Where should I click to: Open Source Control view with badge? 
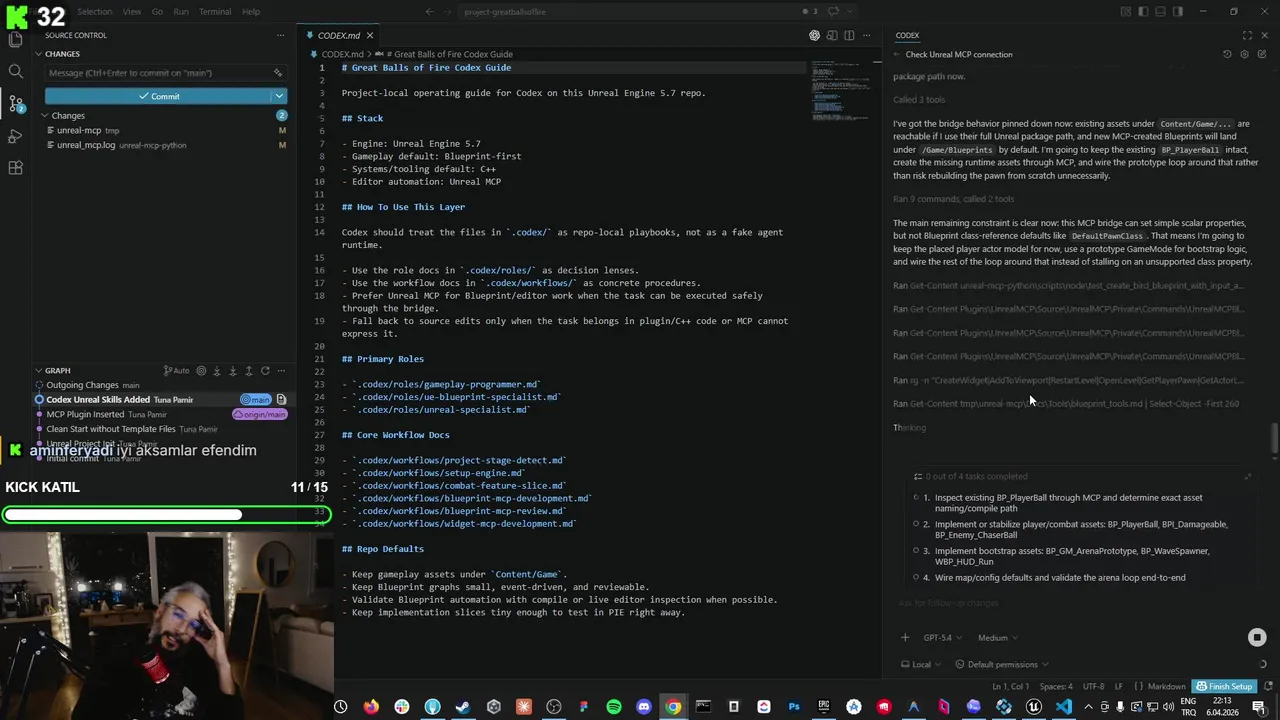click(15, 104)
